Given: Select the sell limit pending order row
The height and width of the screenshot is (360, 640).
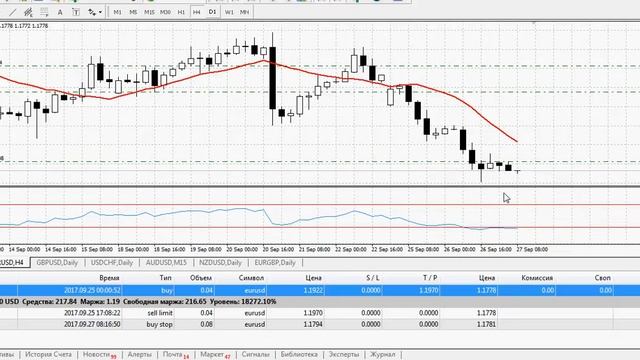Looking at the screenshot, I should click(x=320, y=313).
